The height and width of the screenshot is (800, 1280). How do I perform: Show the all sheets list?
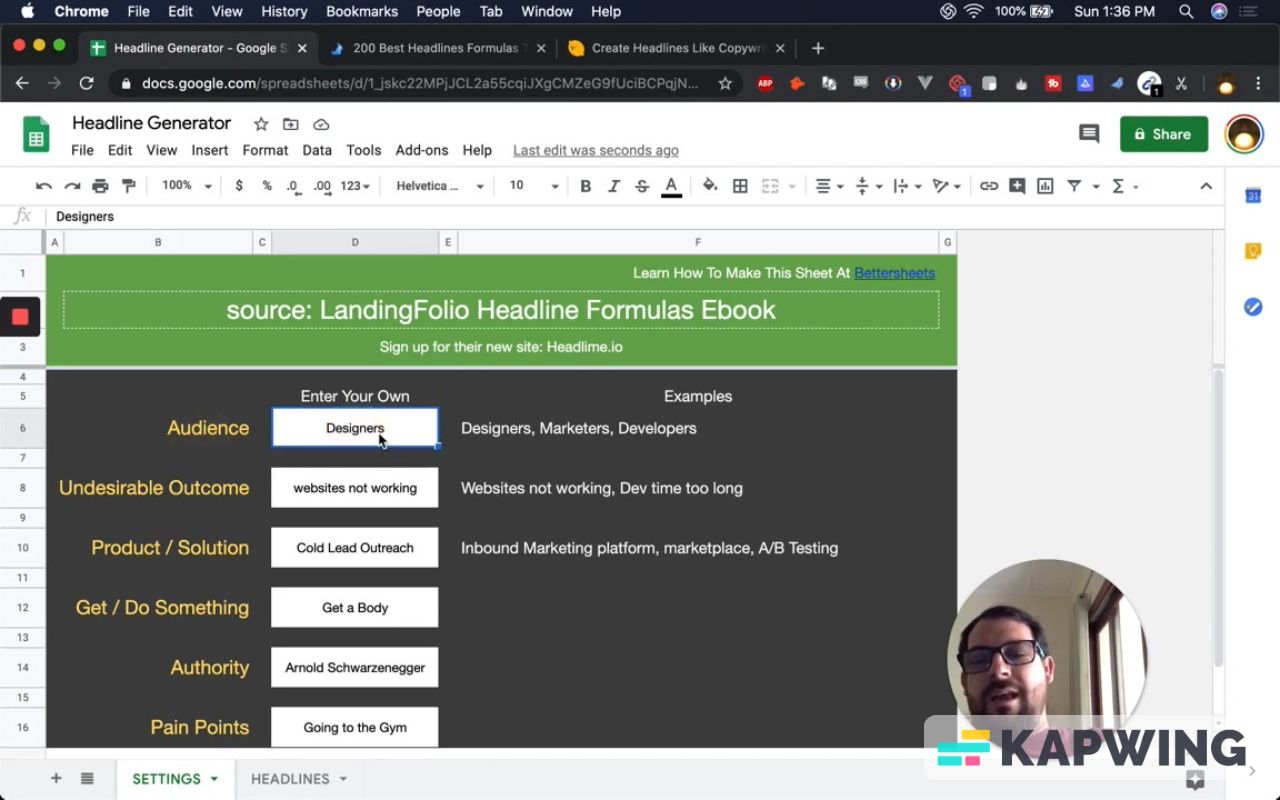87,779
